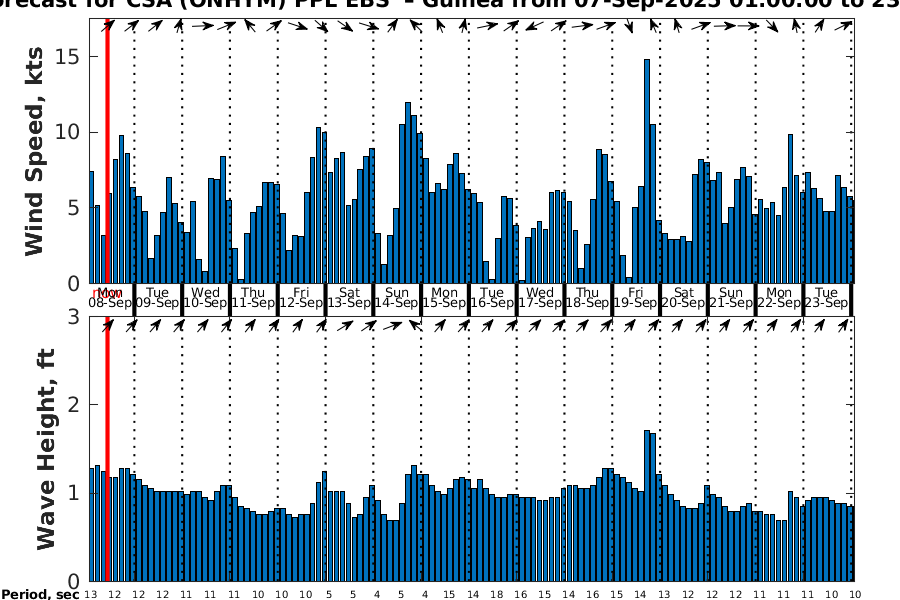Click the 'Wind Speed, kts' axis title
The height and width of the screenshot is (600, 900).
tap(34, 152)
